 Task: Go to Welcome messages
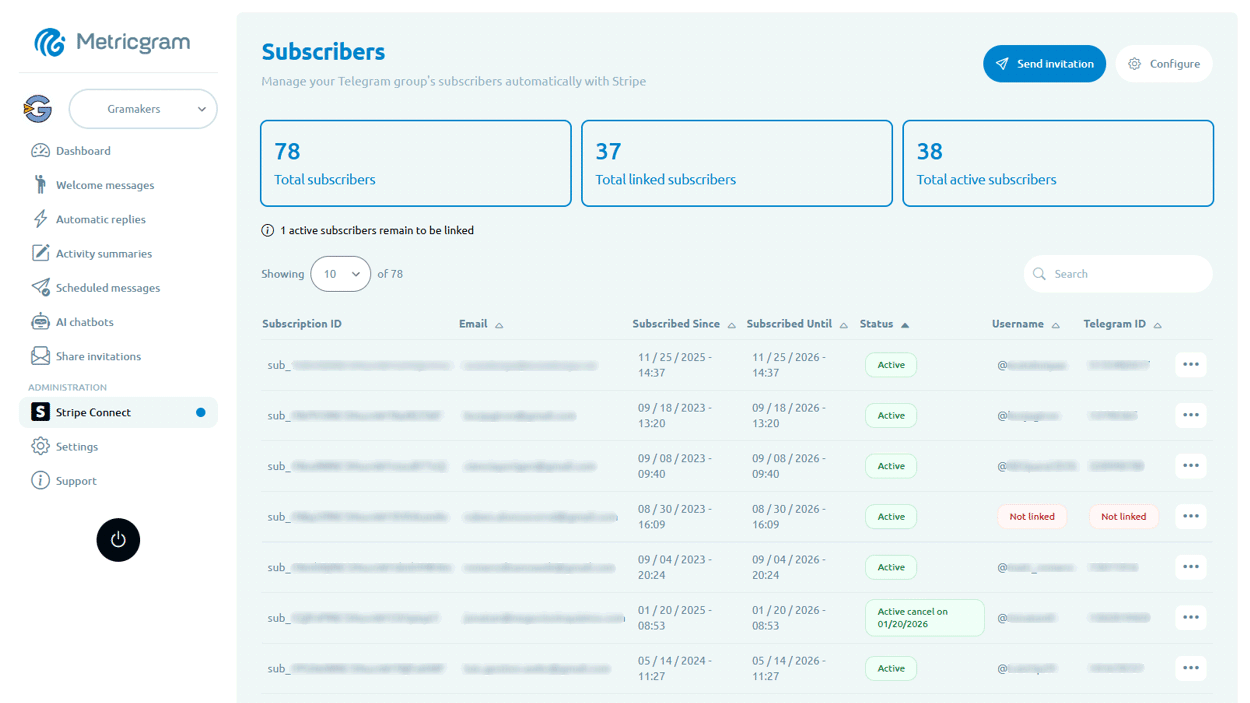(x=105, y=185)
